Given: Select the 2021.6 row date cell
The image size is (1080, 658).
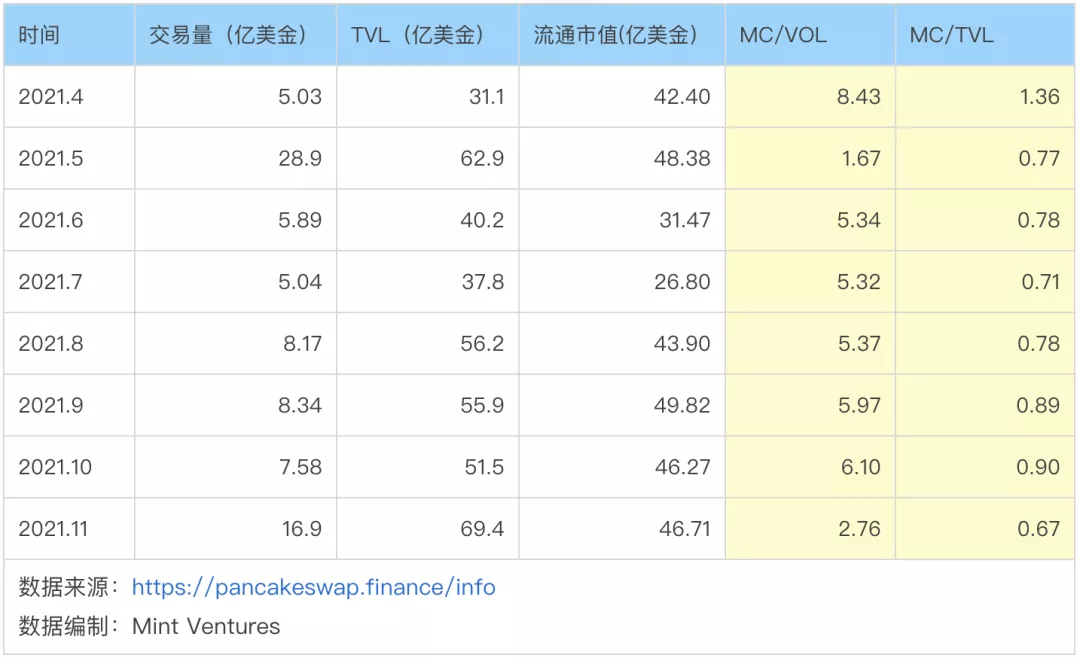Looking at the screenshot, I should 70,220.
